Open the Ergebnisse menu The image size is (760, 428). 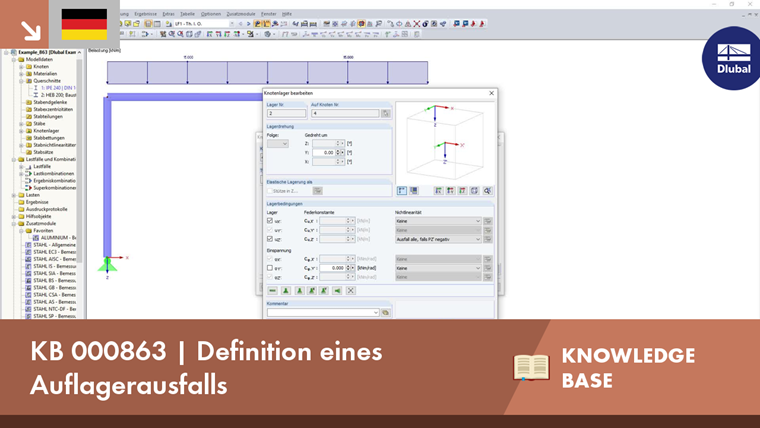click(x=145, y=14)
